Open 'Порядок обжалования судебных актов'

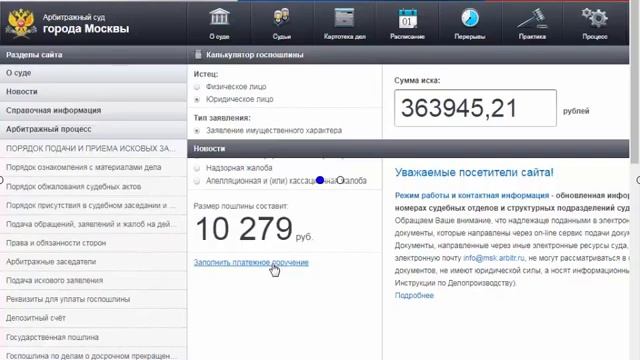click(x=93, y=187)
